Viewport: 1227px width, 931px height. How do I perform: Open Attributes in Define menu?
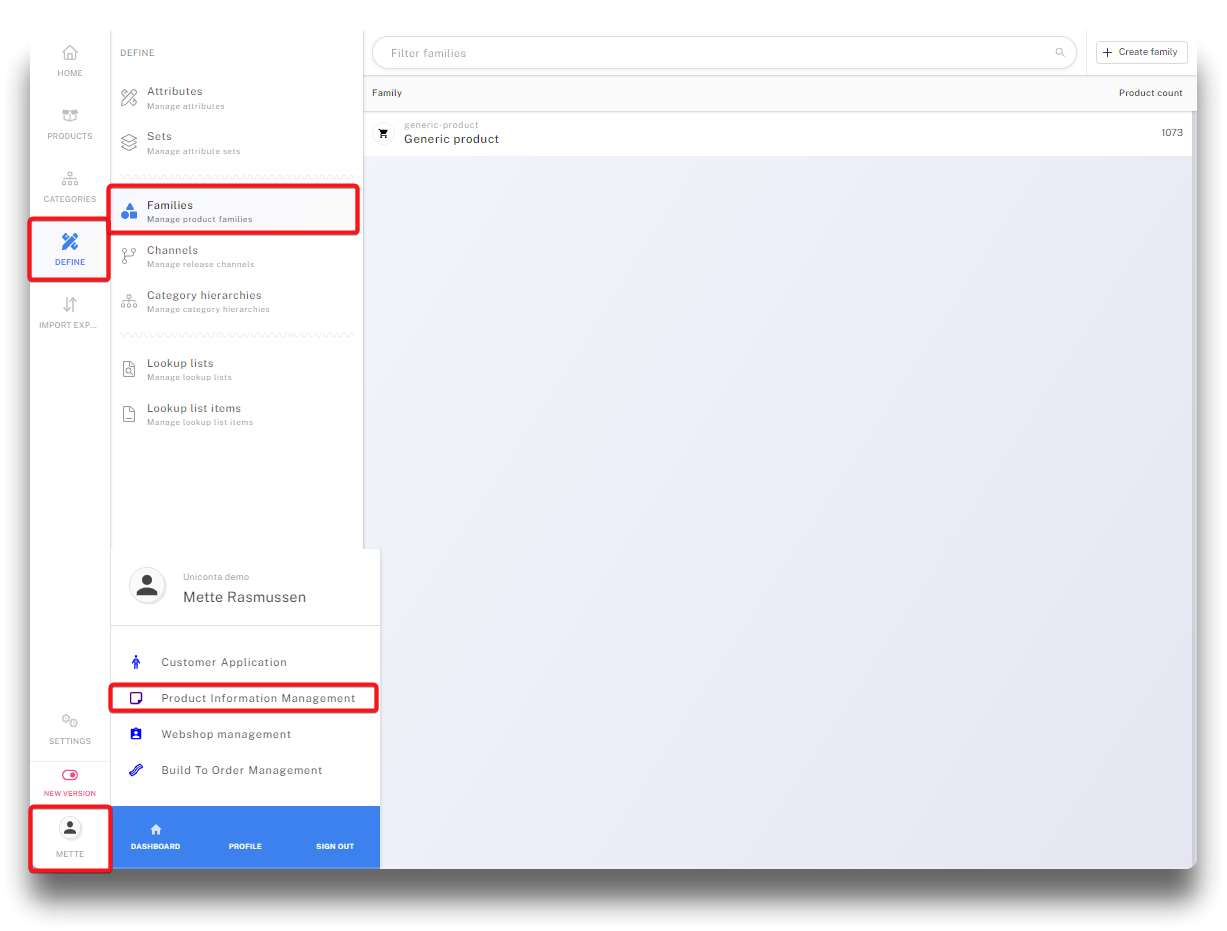(x=175, y=97)
